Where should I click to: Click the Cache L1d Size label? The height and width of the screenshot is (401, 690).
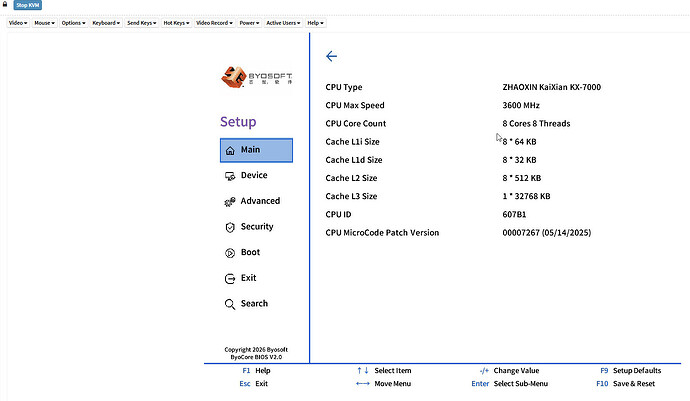click(x=354, y=160)
